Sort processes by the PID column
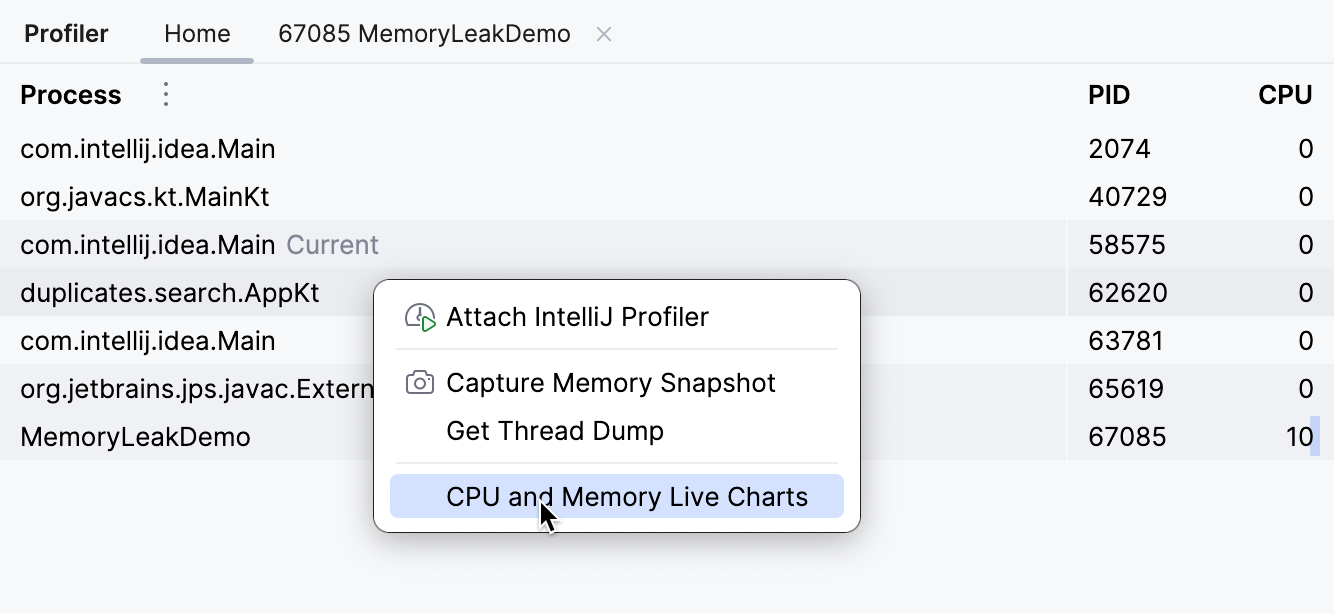Screen dimensions: 1334x614 click(1109, 94)
